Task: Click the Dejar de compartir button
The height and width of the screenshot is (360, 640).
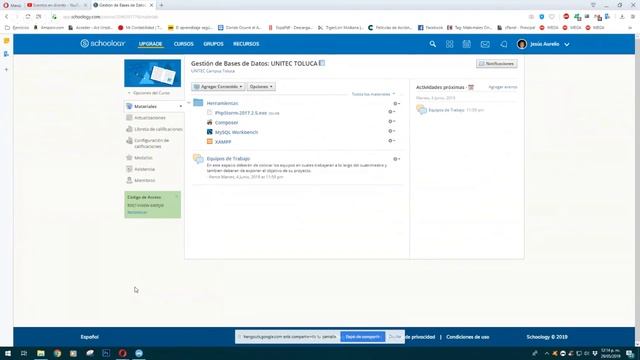Action: (362, 337)
